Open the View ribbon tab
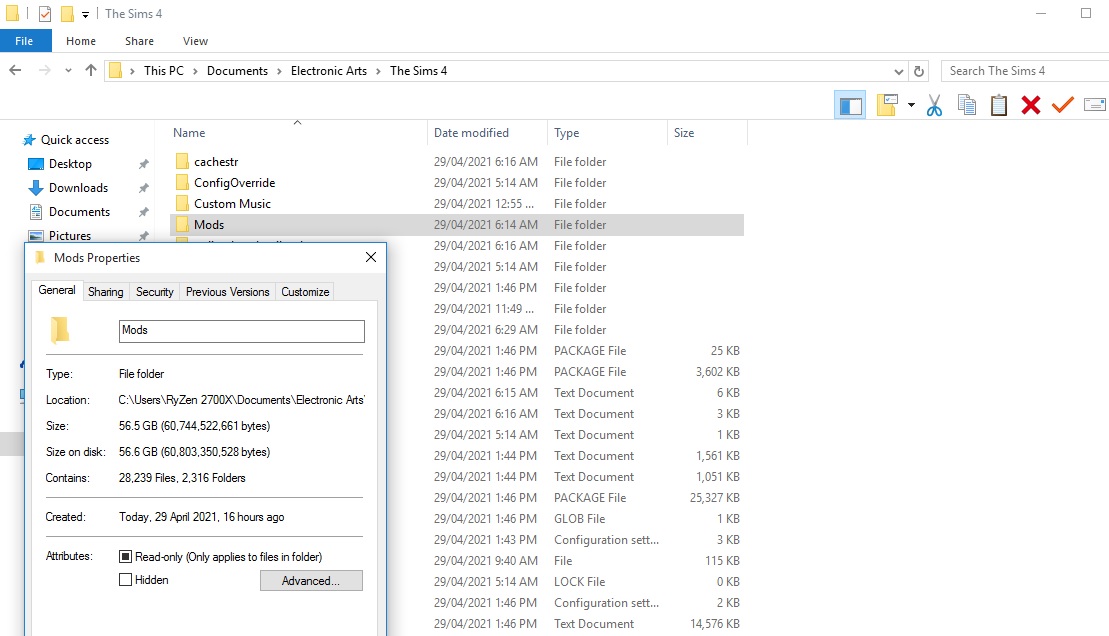This screenshot has width=1109, height=636. coord(195,41)
